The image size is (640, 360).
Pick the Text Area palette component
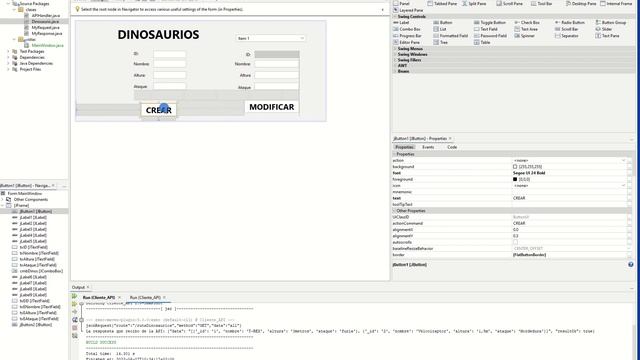526,29
